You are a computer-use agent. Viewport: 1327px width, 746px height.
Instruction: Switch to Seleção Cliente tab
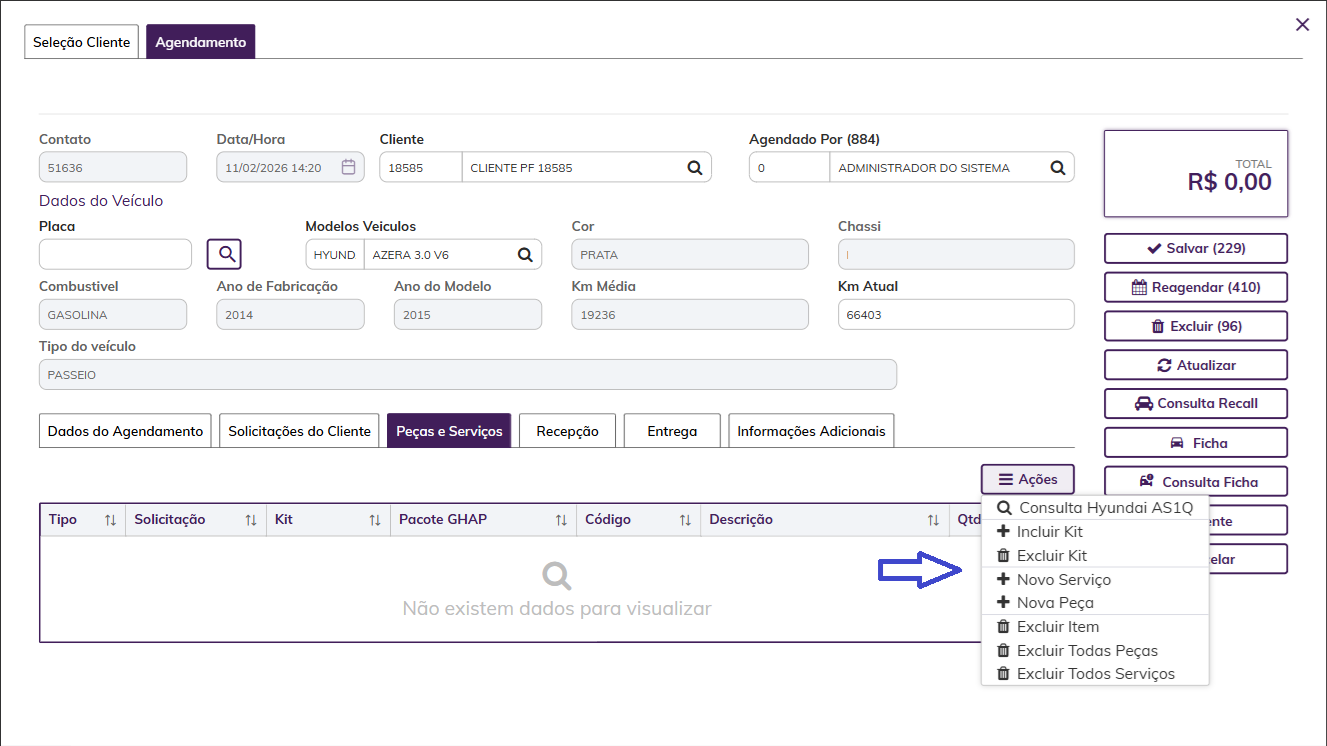82,42
